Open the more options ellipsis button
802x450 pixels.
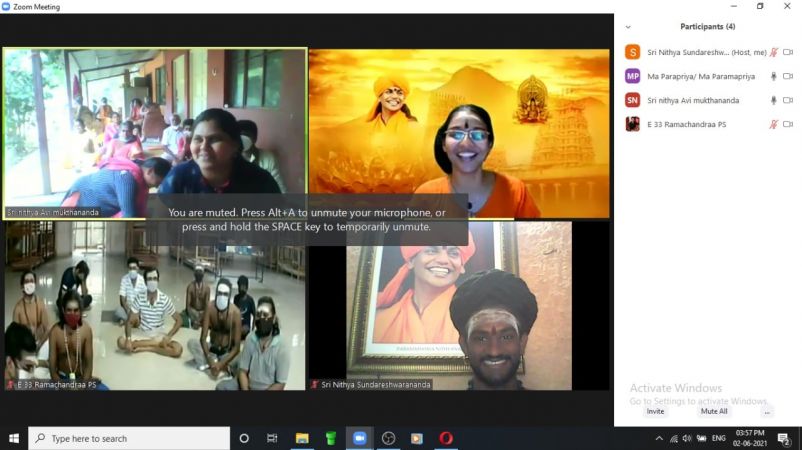click(x=767, y=411)
